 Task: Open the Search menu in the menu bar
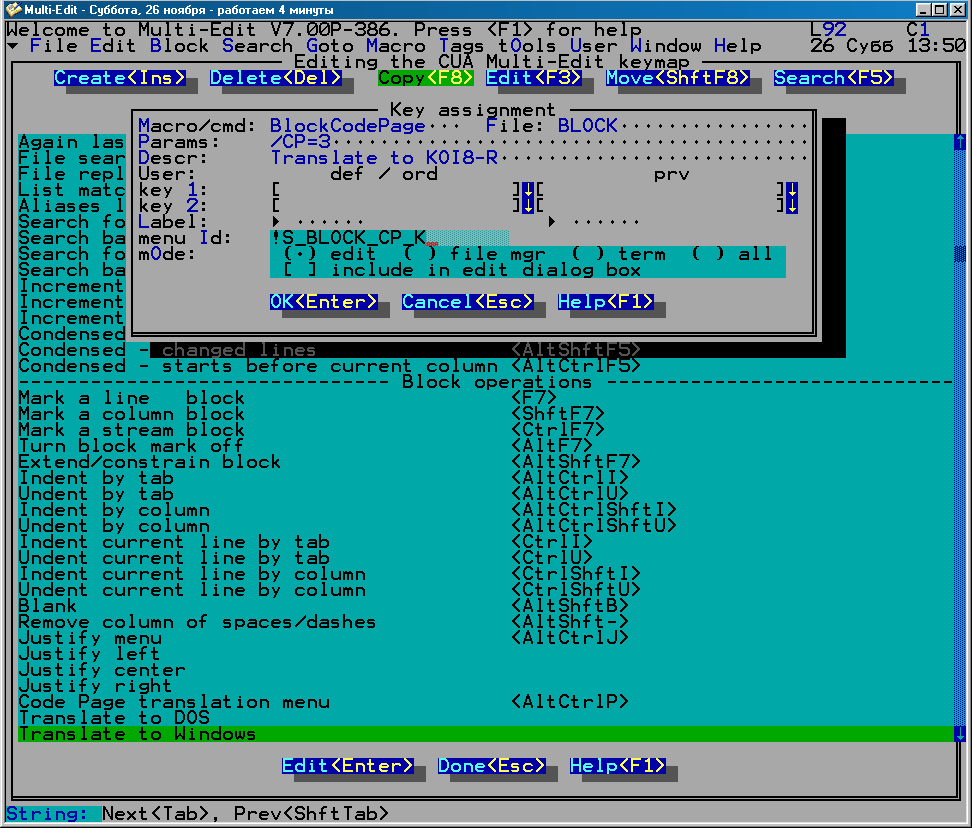pos(257,46)
